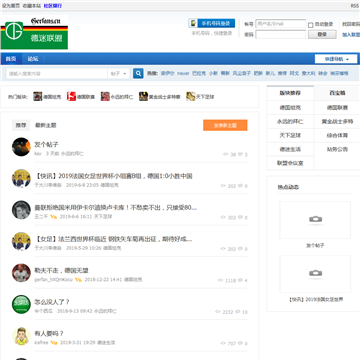Click the hot search keyword neuer
This screenshot has height=360, width=360.
tap(183, 73)
